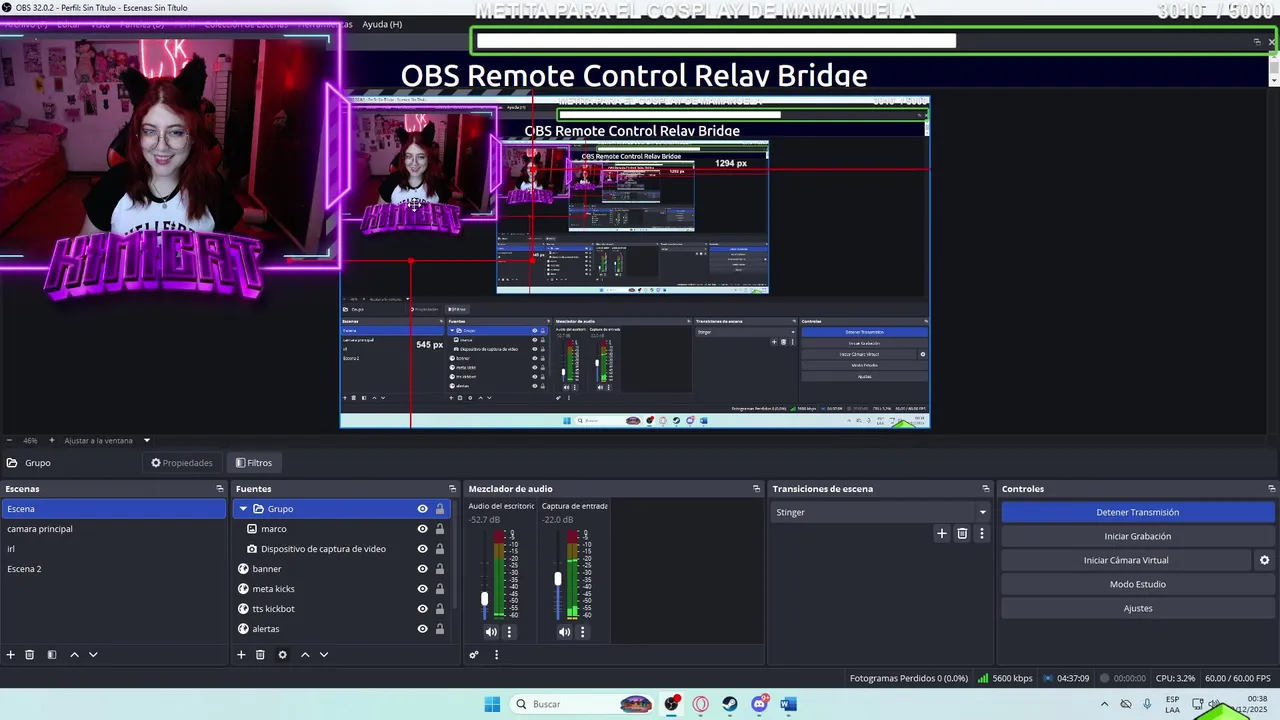
Task: Add a scene transition plus icon
Action: pos(941,534)
